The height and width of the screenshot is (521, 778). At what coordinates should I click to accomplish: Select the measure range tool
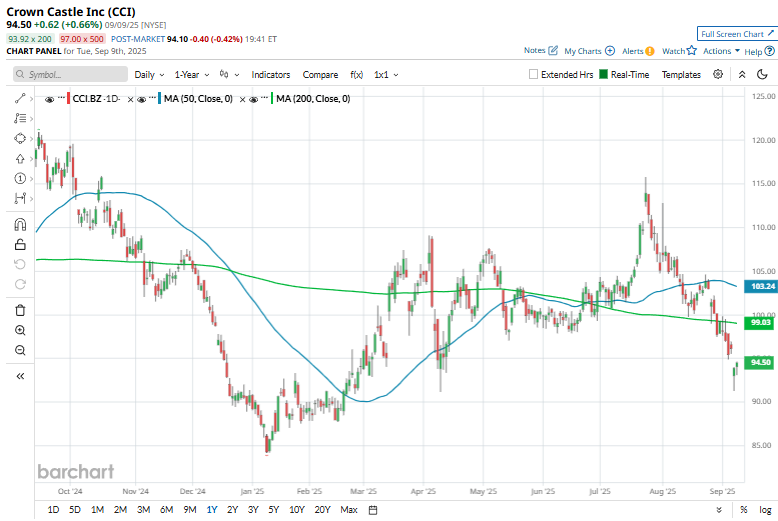(x=20, y=198)
